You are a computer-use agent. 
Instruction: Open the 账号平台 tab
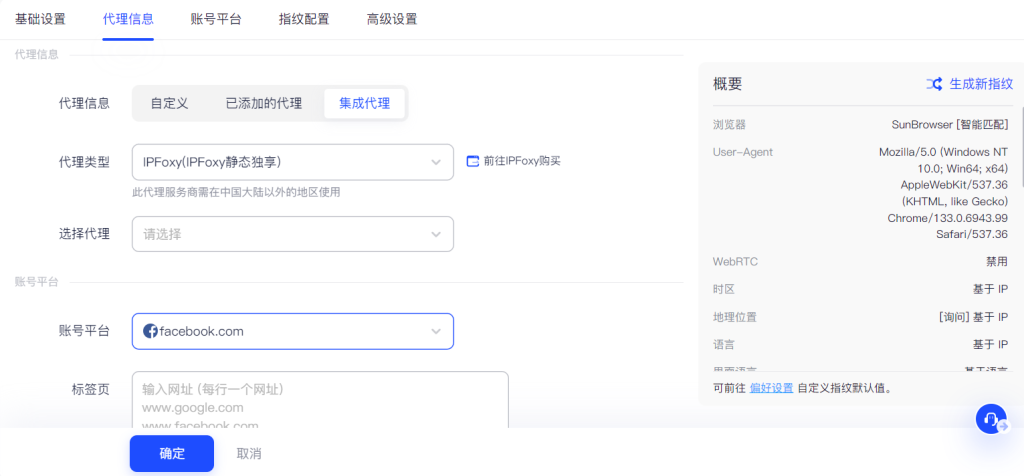click(216, 19)
